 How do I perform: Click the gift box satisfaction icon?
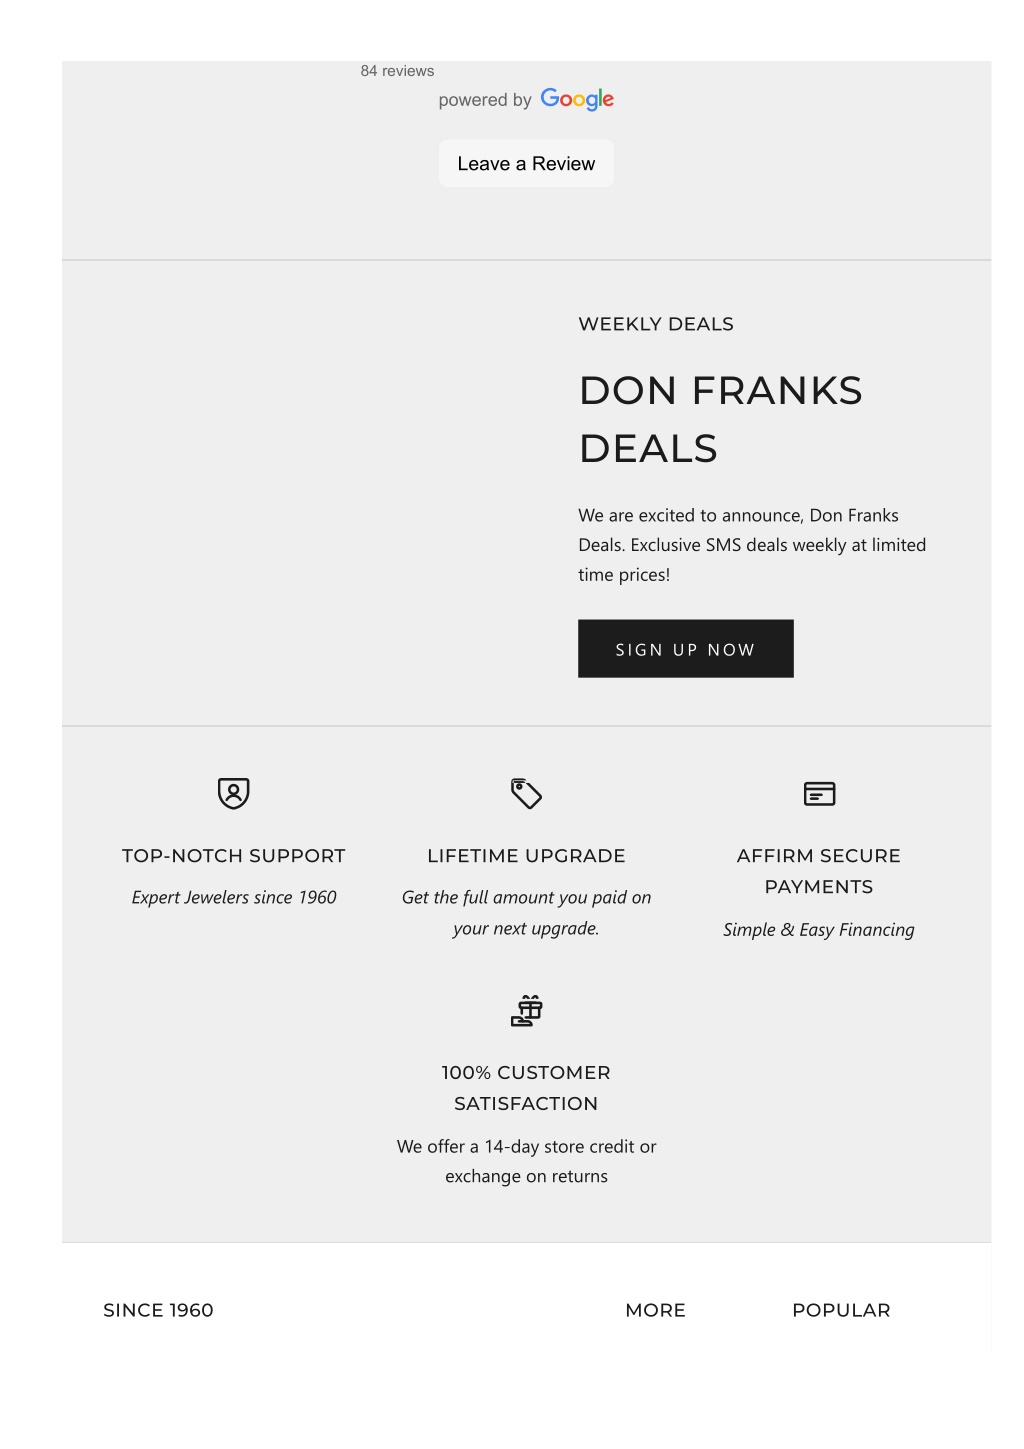[x=526, y=1010]
